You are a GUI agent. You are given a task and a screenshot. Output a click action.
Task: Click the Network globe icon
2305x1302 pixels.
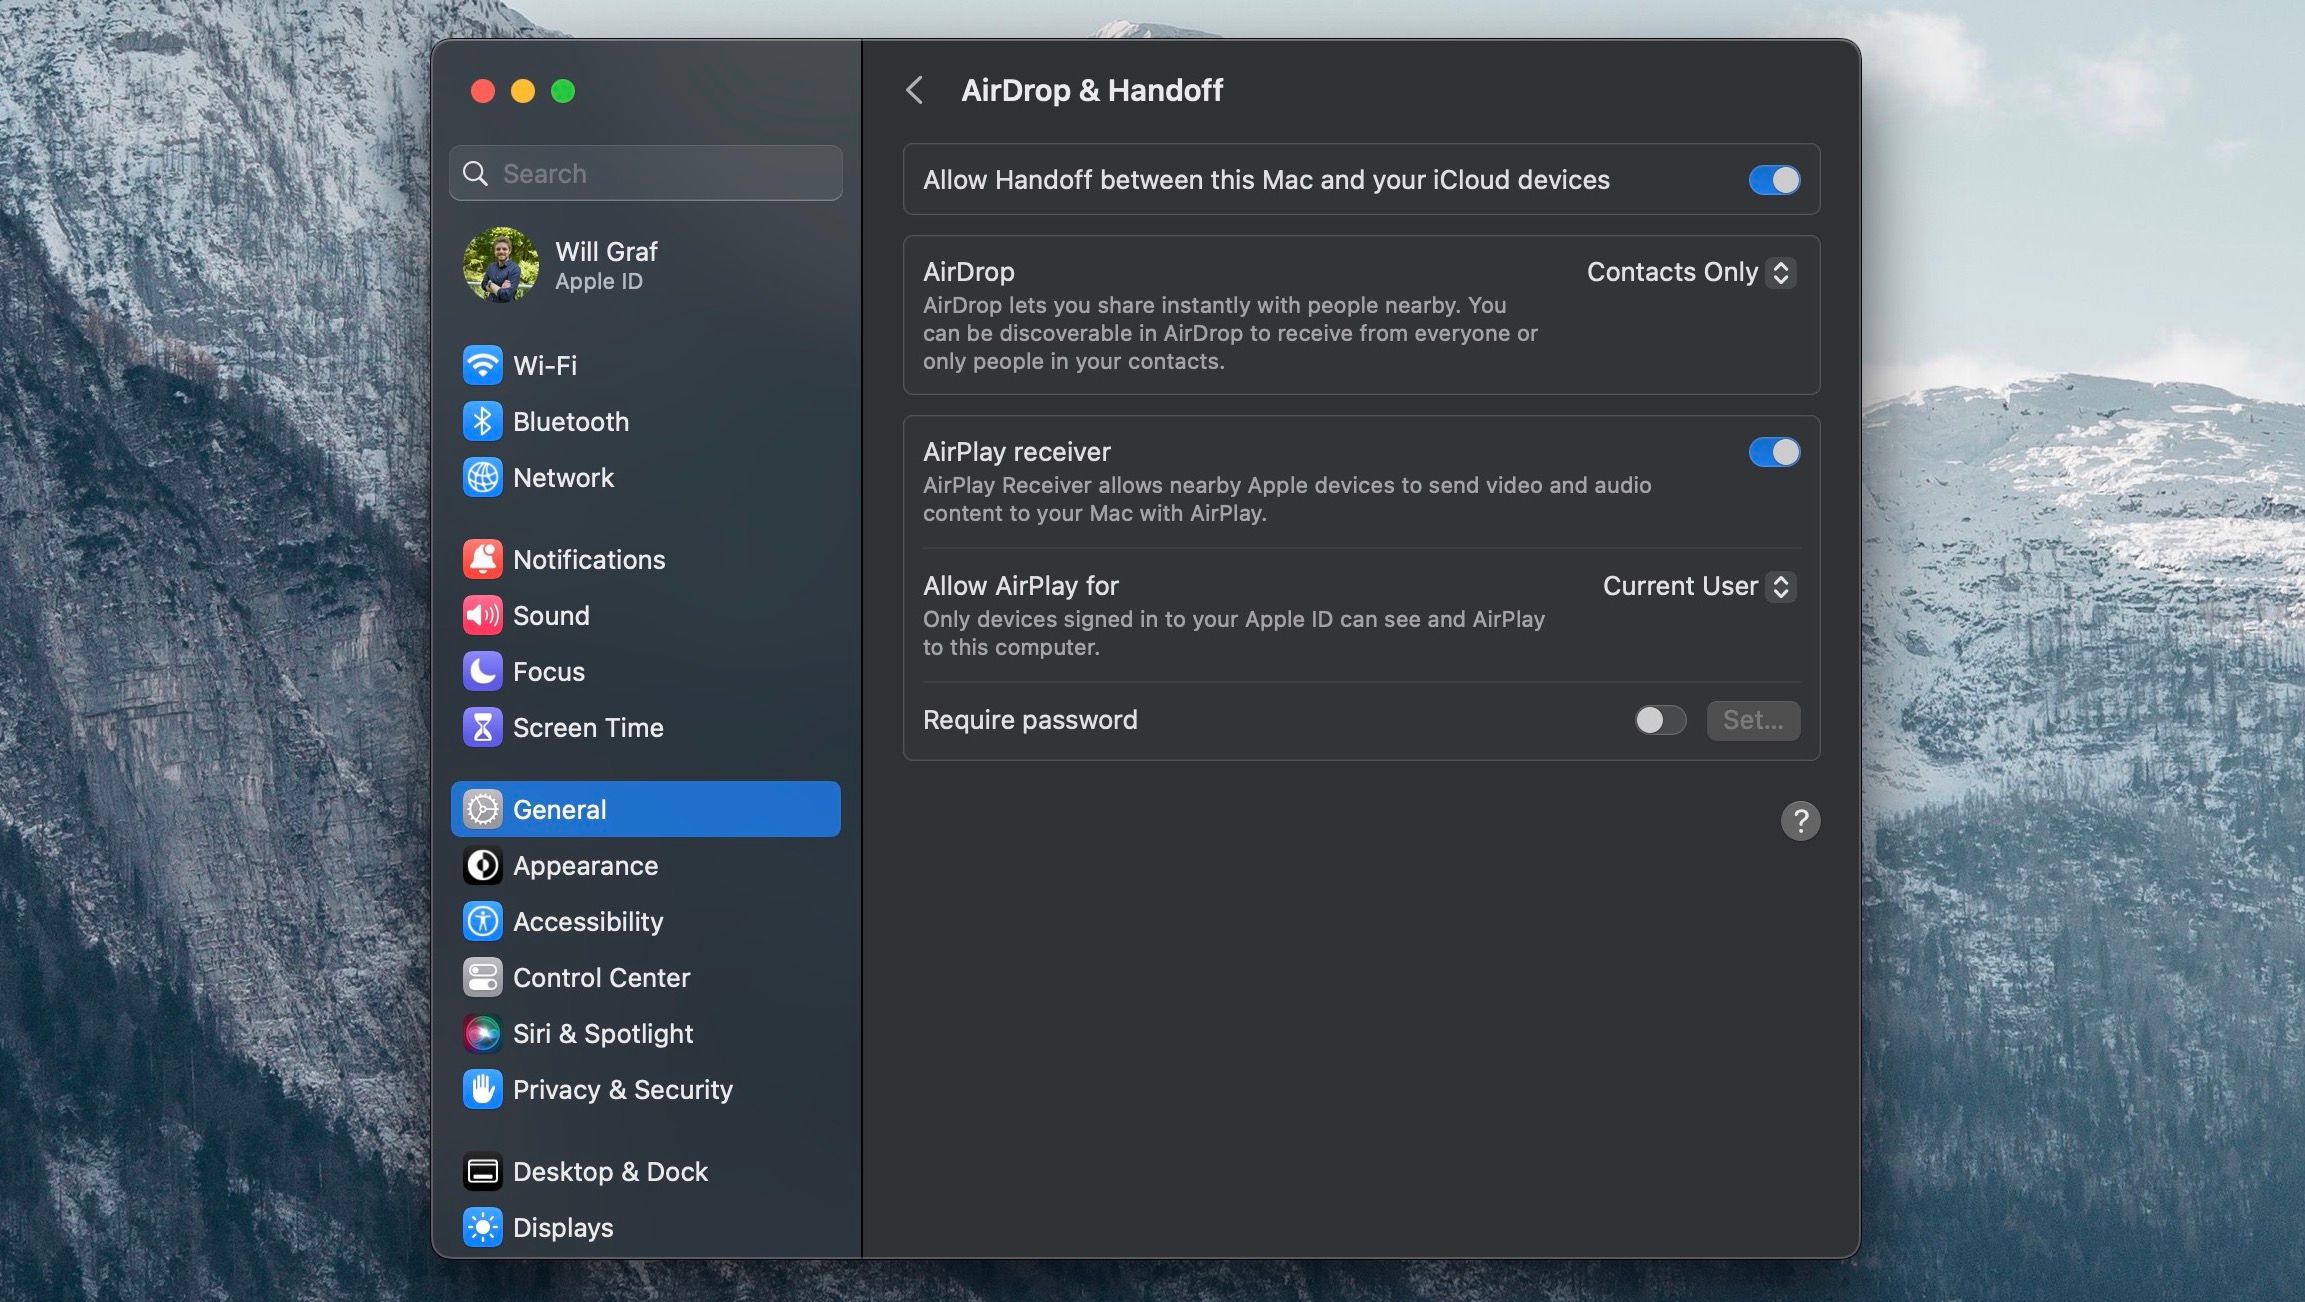point(483,478)
